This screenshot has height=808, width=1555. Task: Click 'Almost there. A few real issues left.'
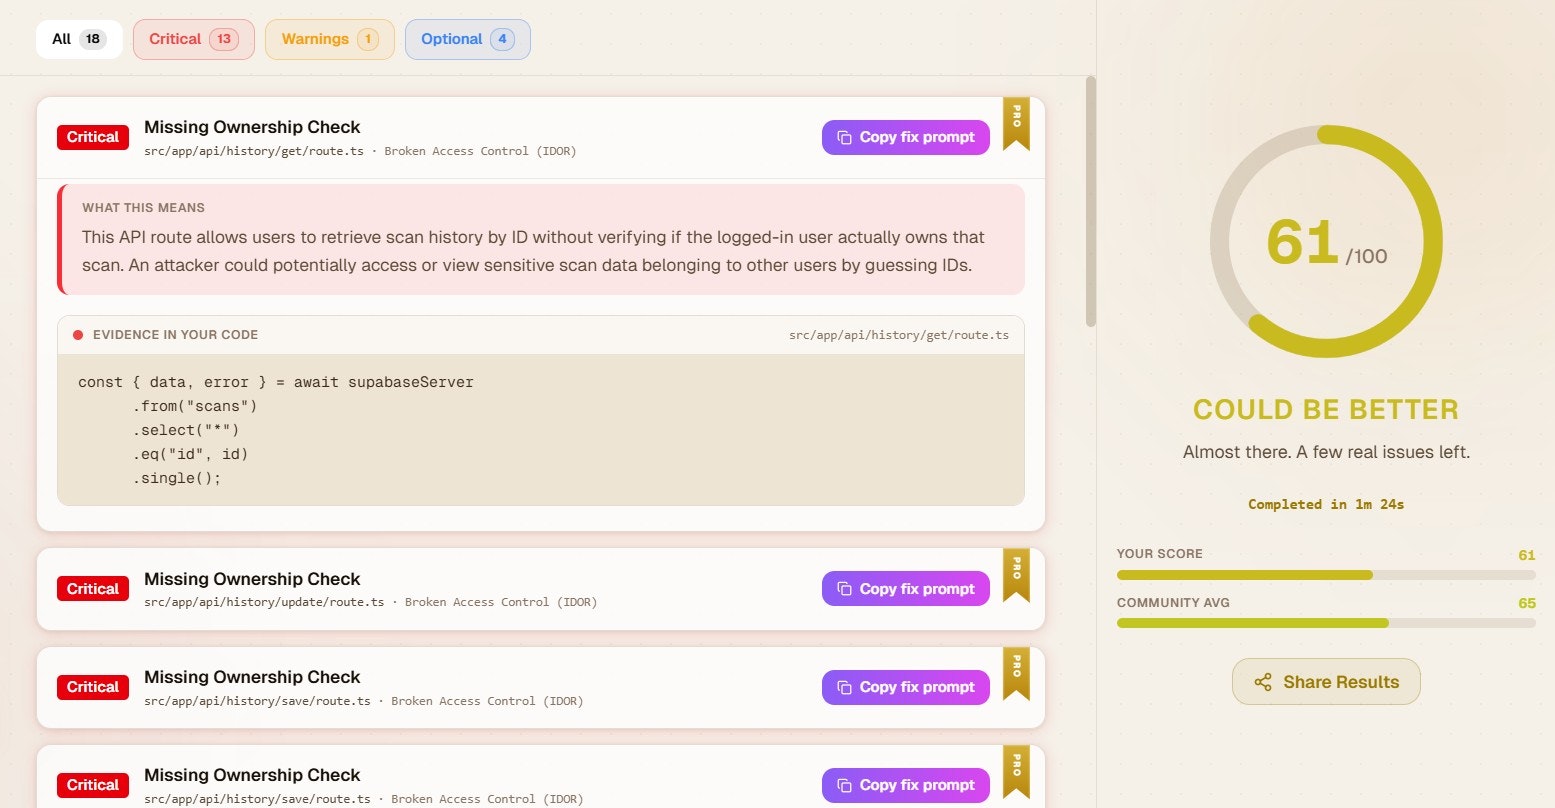[x=1326, y=452]
